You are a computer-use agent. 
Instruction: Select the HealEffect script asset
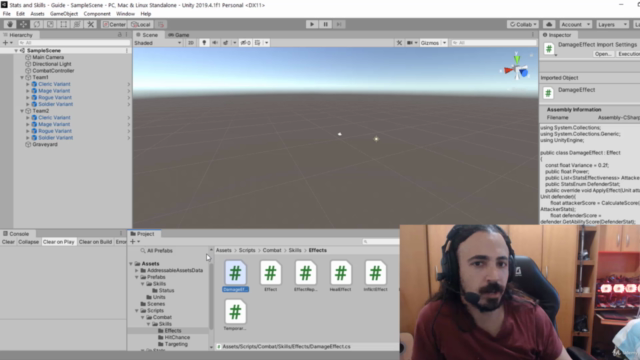pyautogui.click(x=340, y=276)
